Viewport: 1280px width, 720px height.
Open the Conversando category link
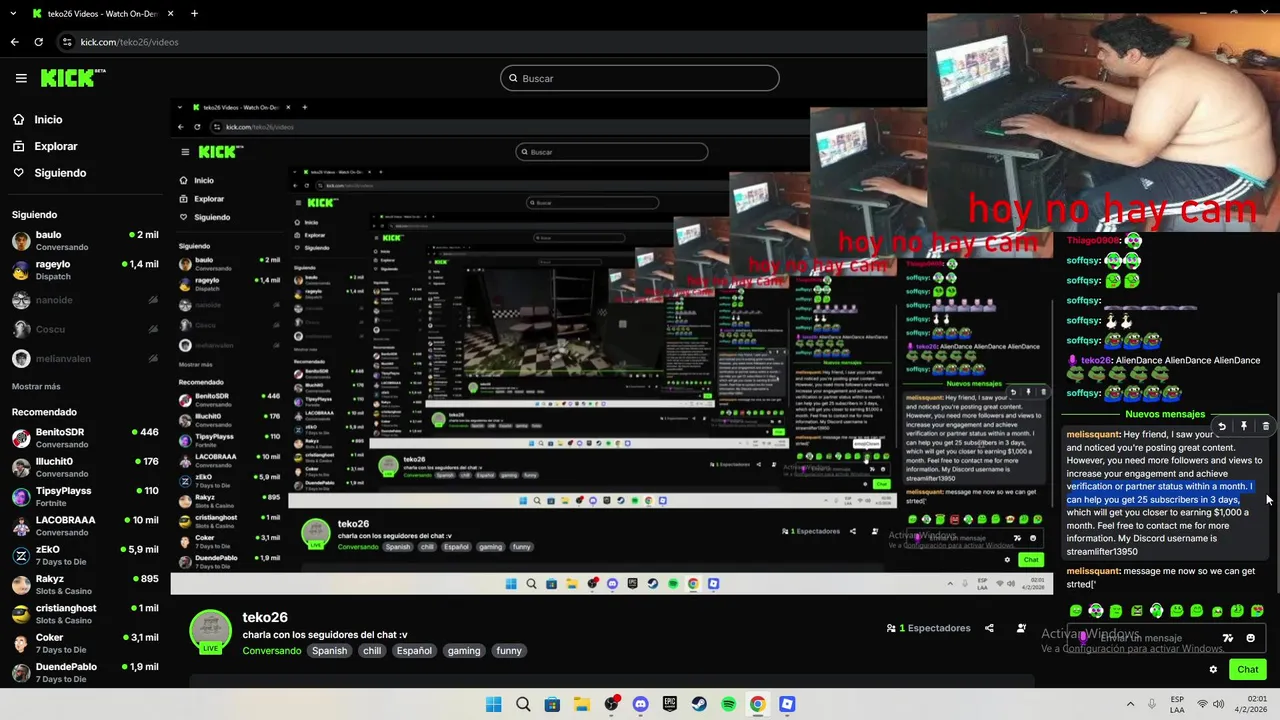pos(271,651)
